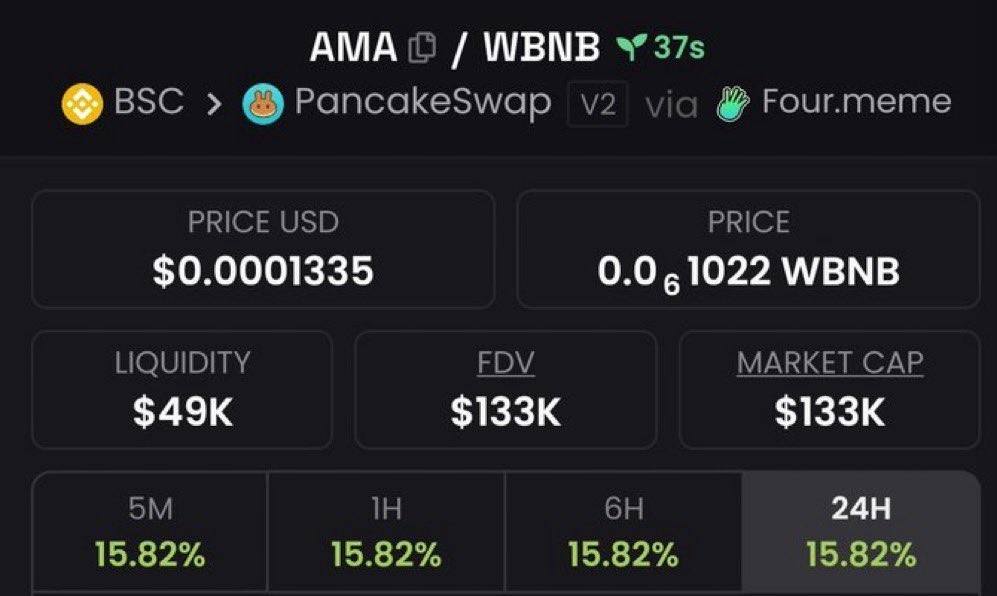Open the PancakeSwap DEX link

(x=422, y=103)
